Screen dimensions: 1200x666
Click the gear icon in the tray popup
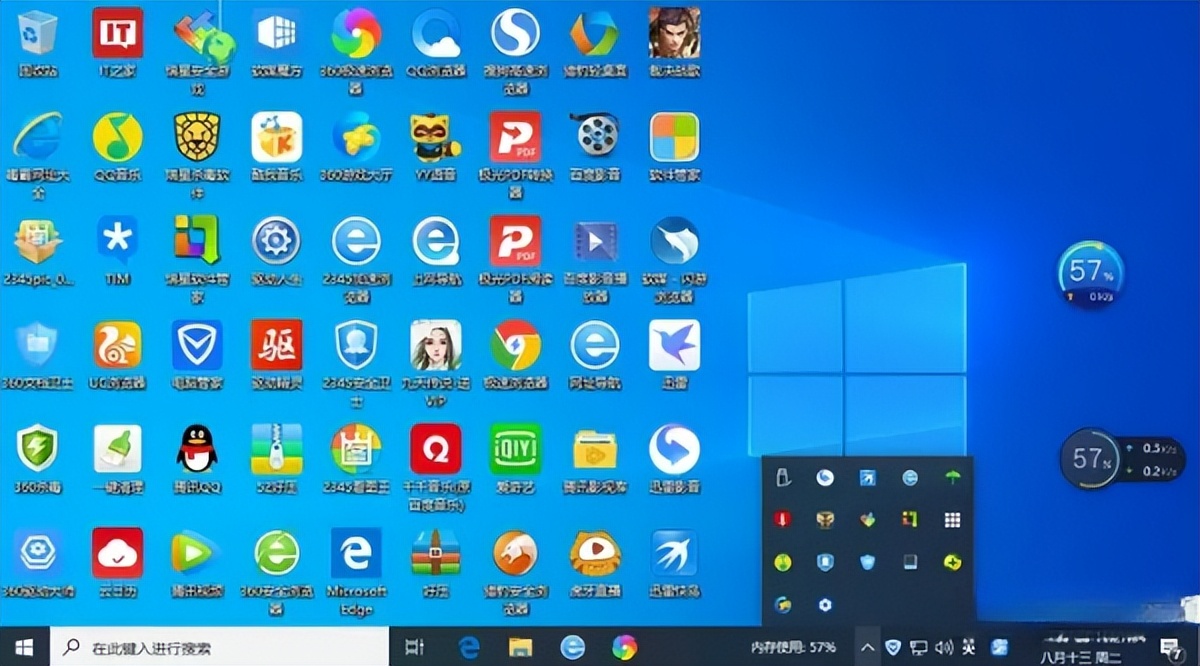pos(825,604)
